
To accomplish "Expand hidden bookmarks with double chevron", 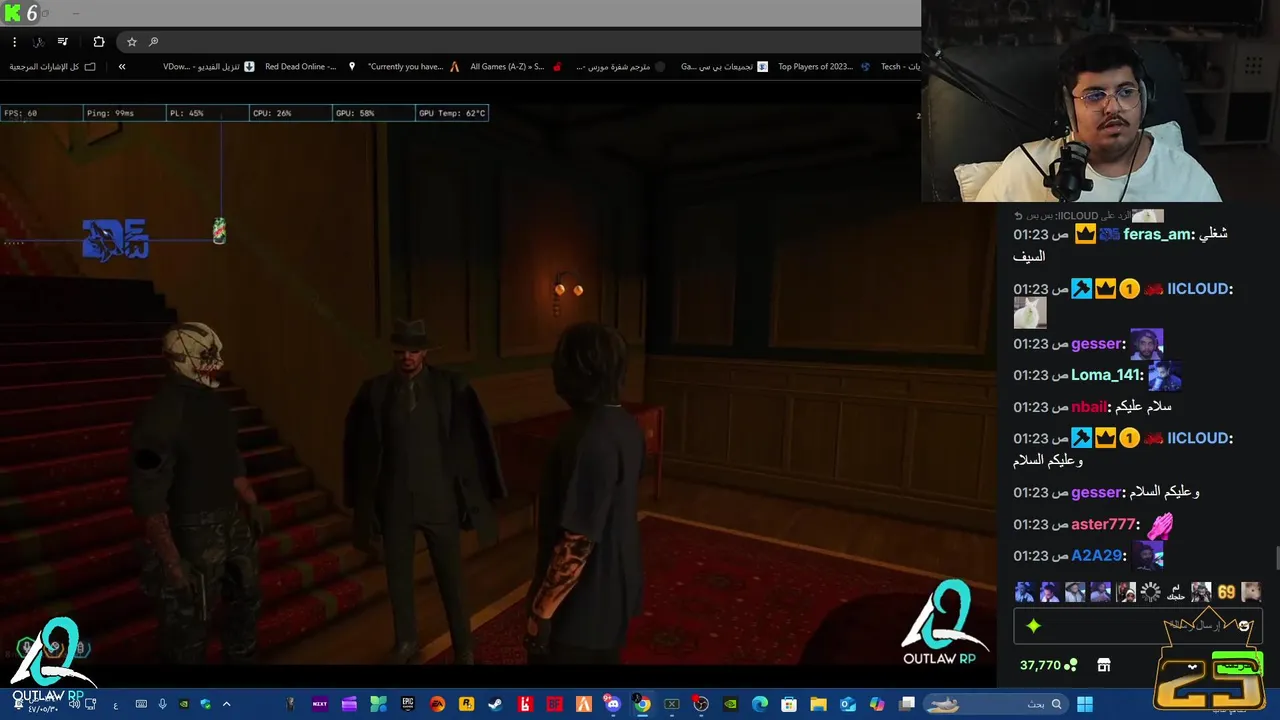I will tap(122, 67).
